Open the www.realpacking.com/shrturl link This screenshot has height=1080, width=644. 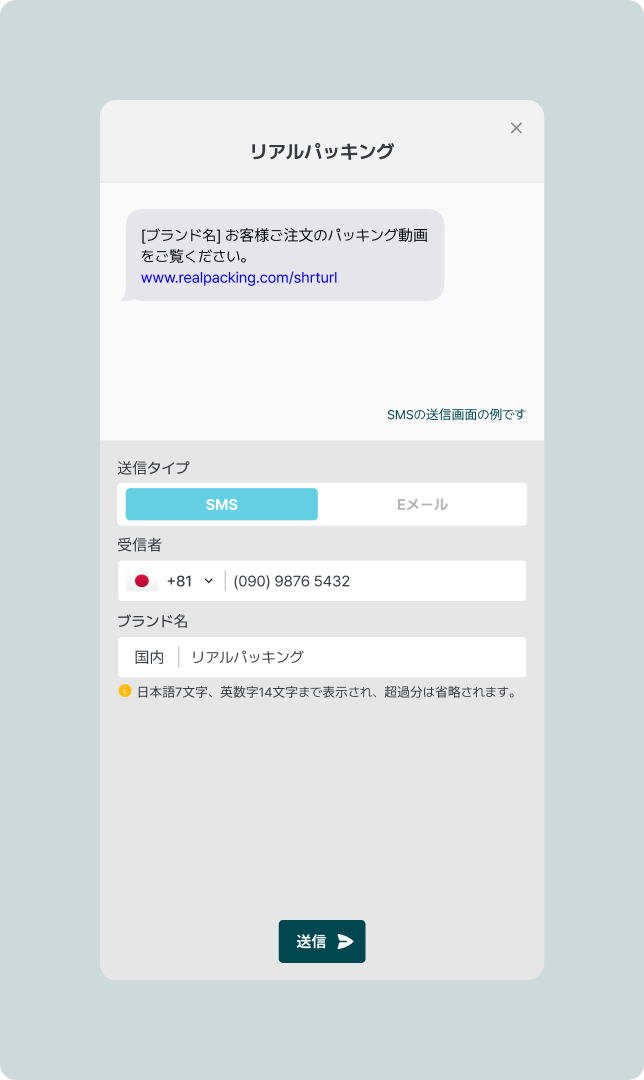click(x=239, y=277)
